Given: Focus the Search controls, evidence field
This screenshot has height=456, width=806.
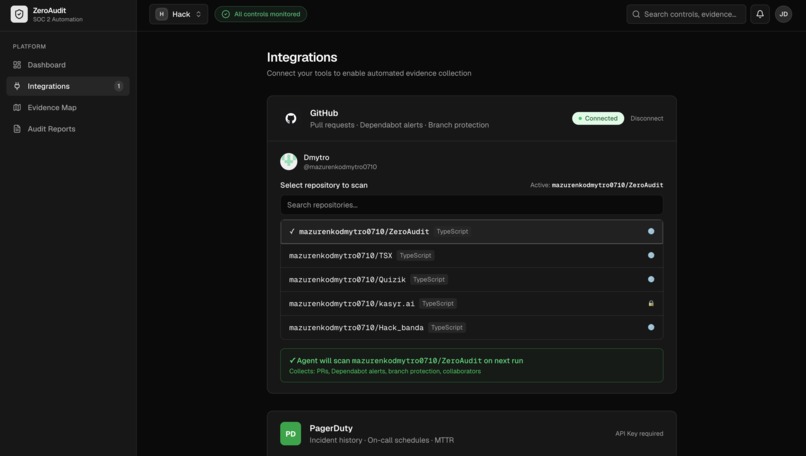Looking at the screenshot, I should pos(686,14).
